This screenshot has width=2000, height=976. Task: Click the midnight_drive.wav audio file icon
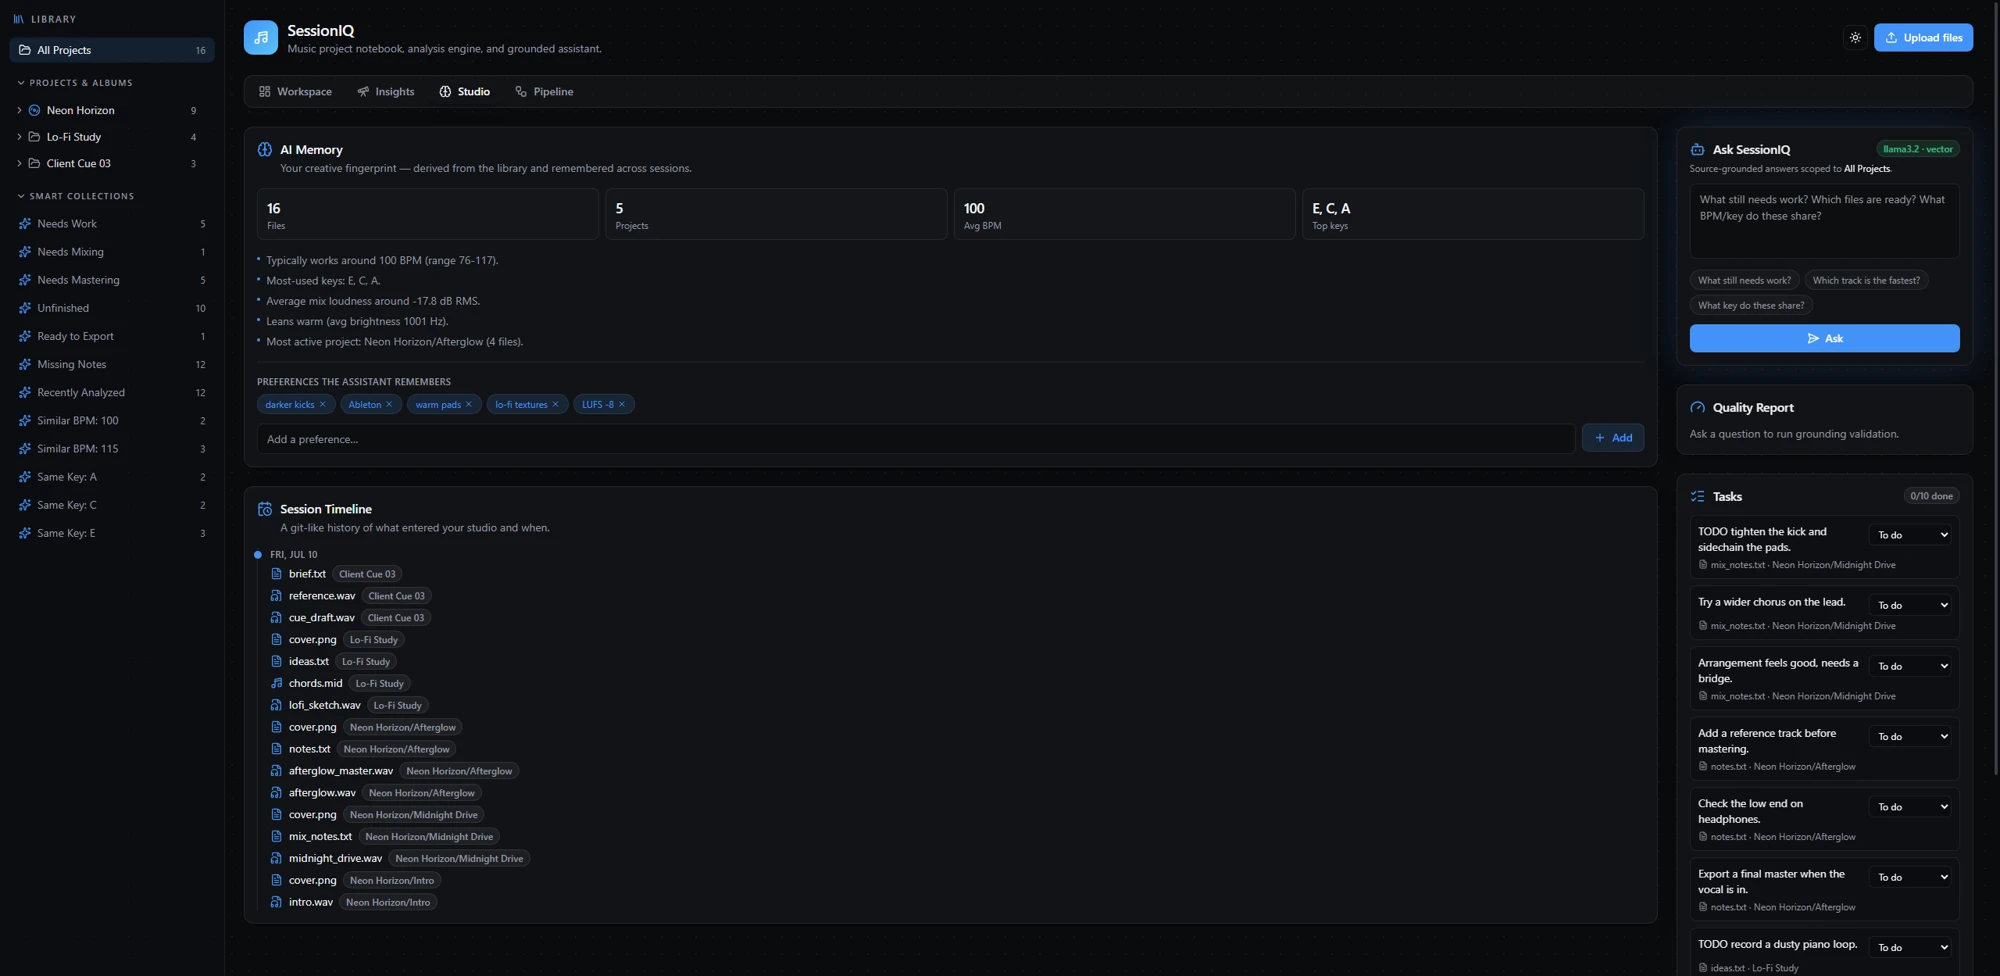(x=276, y=859)
